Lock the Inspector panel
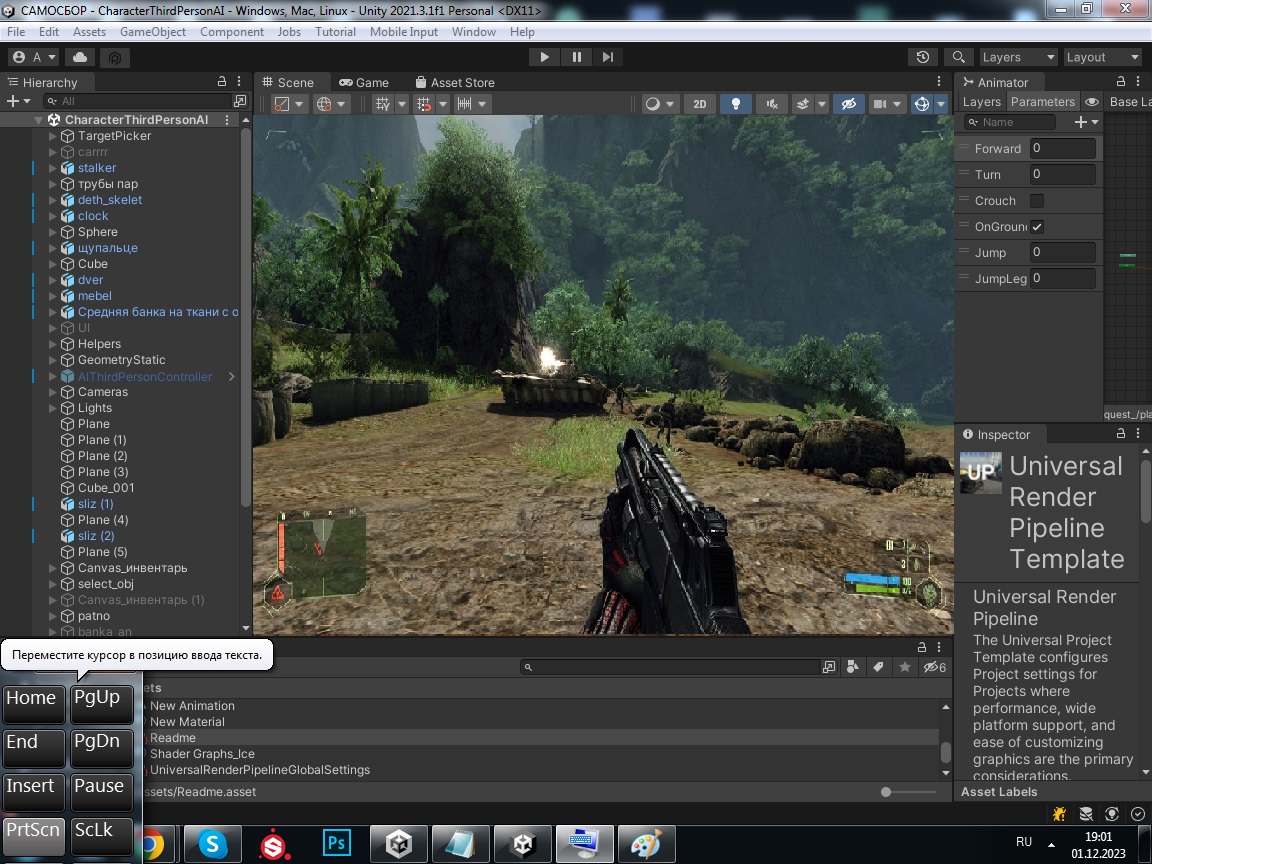This screenshot has width=1280, height=864. point(1121,434)
